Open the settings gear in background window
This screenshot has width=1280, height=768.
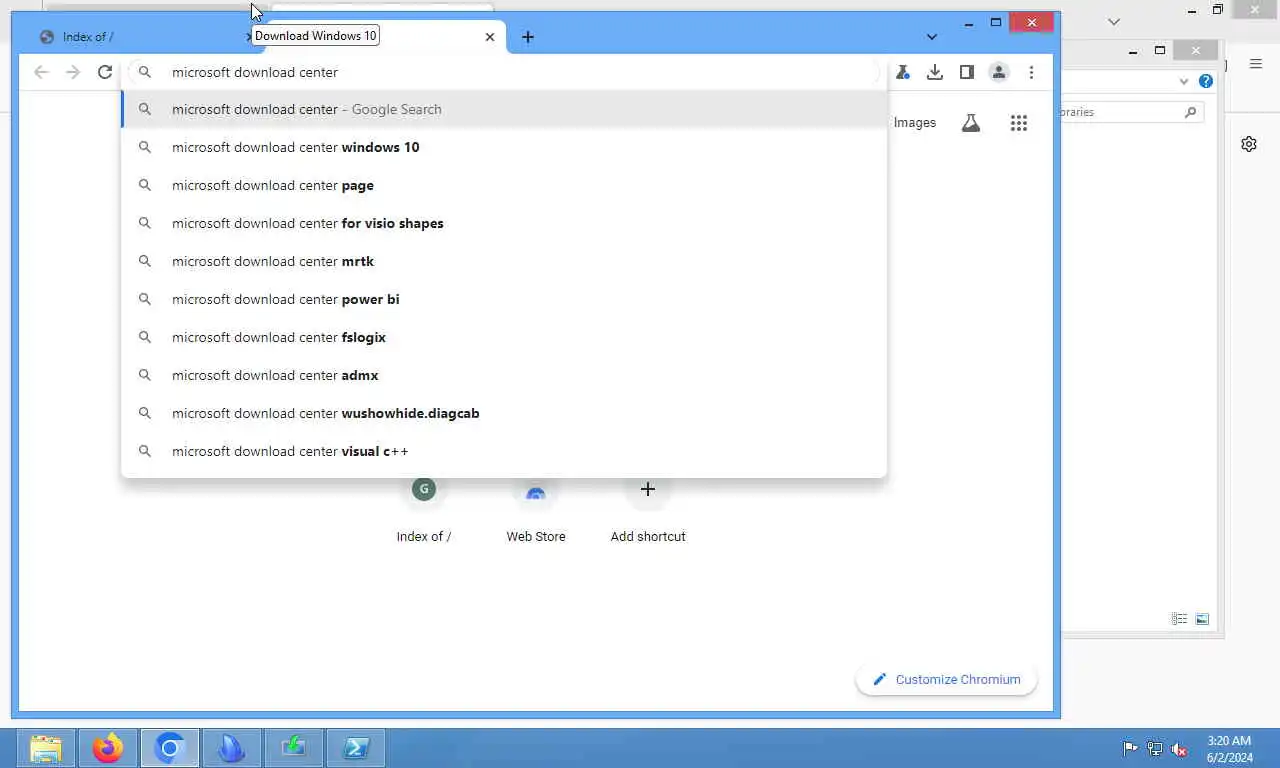click(1249, 144)
